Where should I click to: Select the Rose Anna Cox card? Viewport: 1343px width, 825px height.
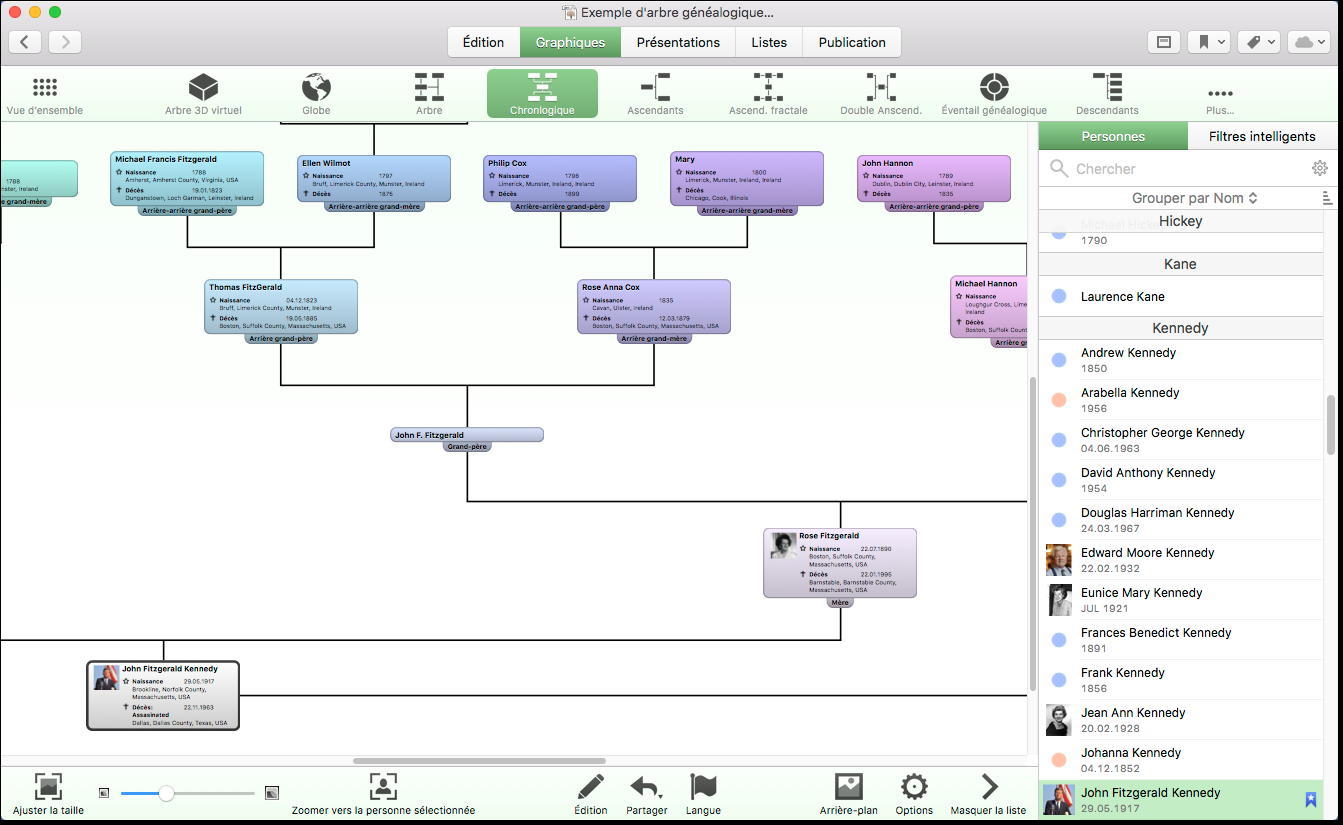tap(654, 306)
